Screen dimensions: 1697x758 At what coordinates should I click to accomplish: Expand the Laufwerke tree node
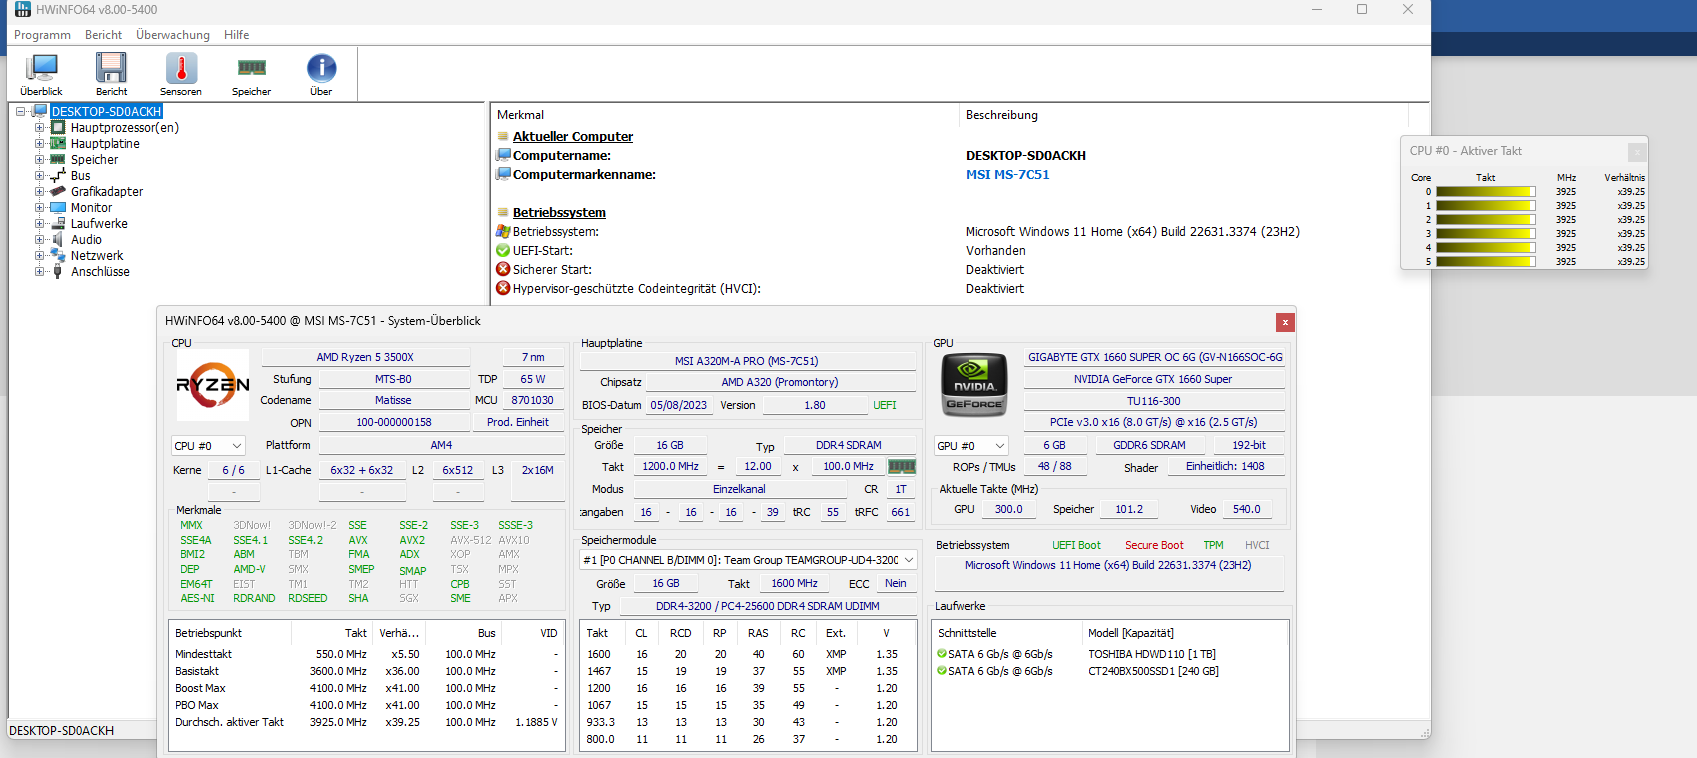click(x=40, y=224)
